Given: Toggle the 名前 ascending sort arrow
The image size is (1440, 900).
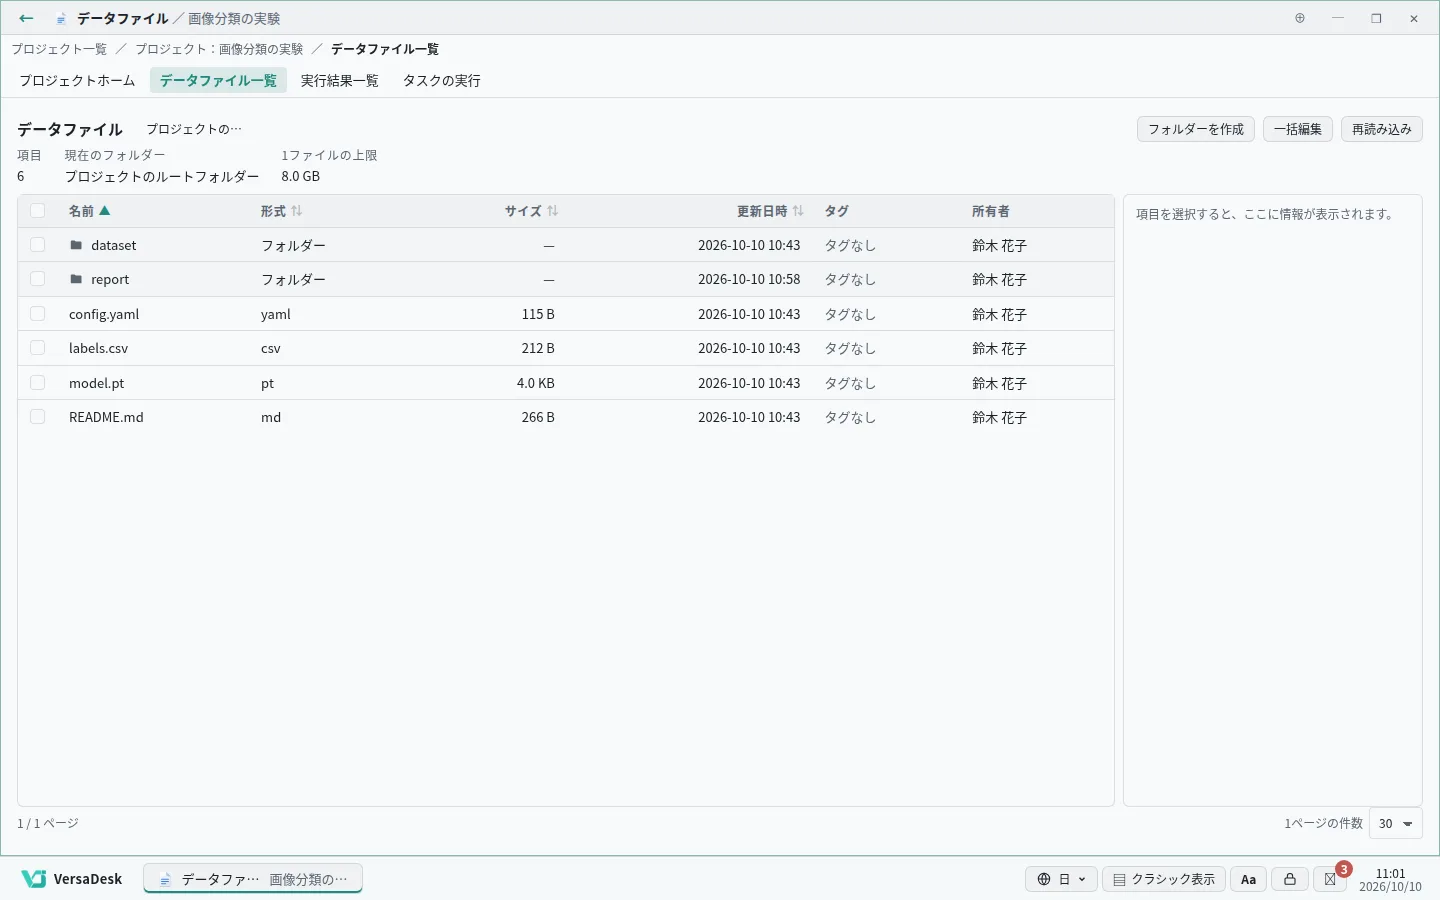Looking at the screenshot, I should coord(105,211).
